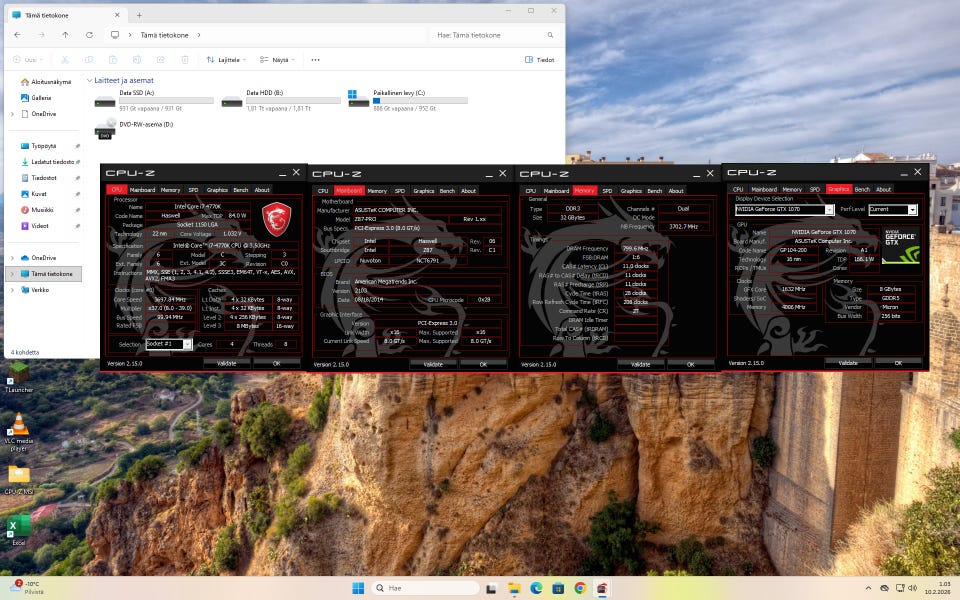Click the Delete trash icon in File Explorer
Viewport: 960px width, 600px height.
184,59
